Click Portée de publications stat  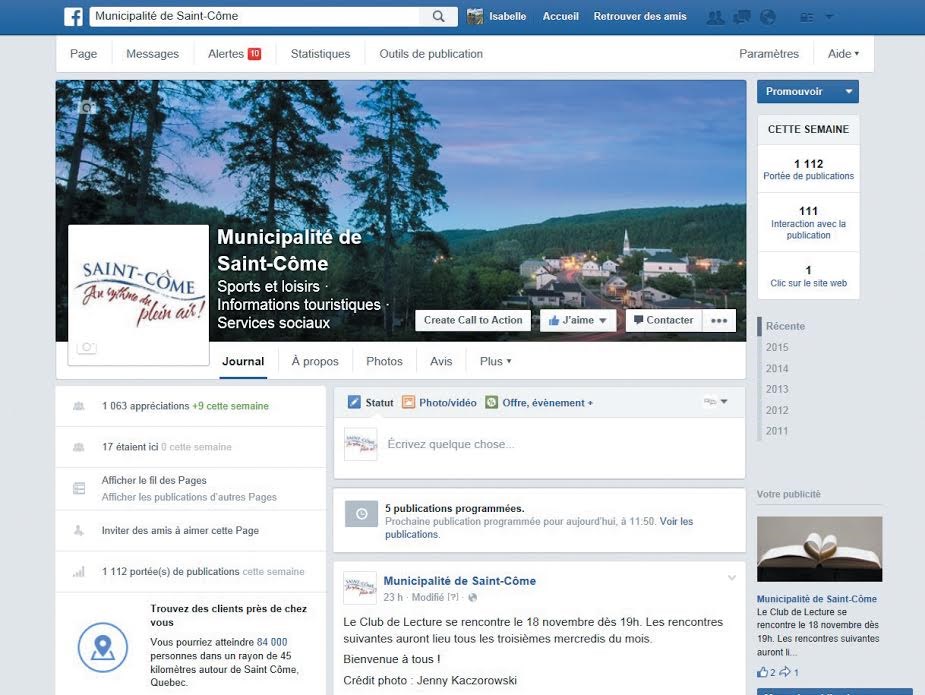pos(808,169)
